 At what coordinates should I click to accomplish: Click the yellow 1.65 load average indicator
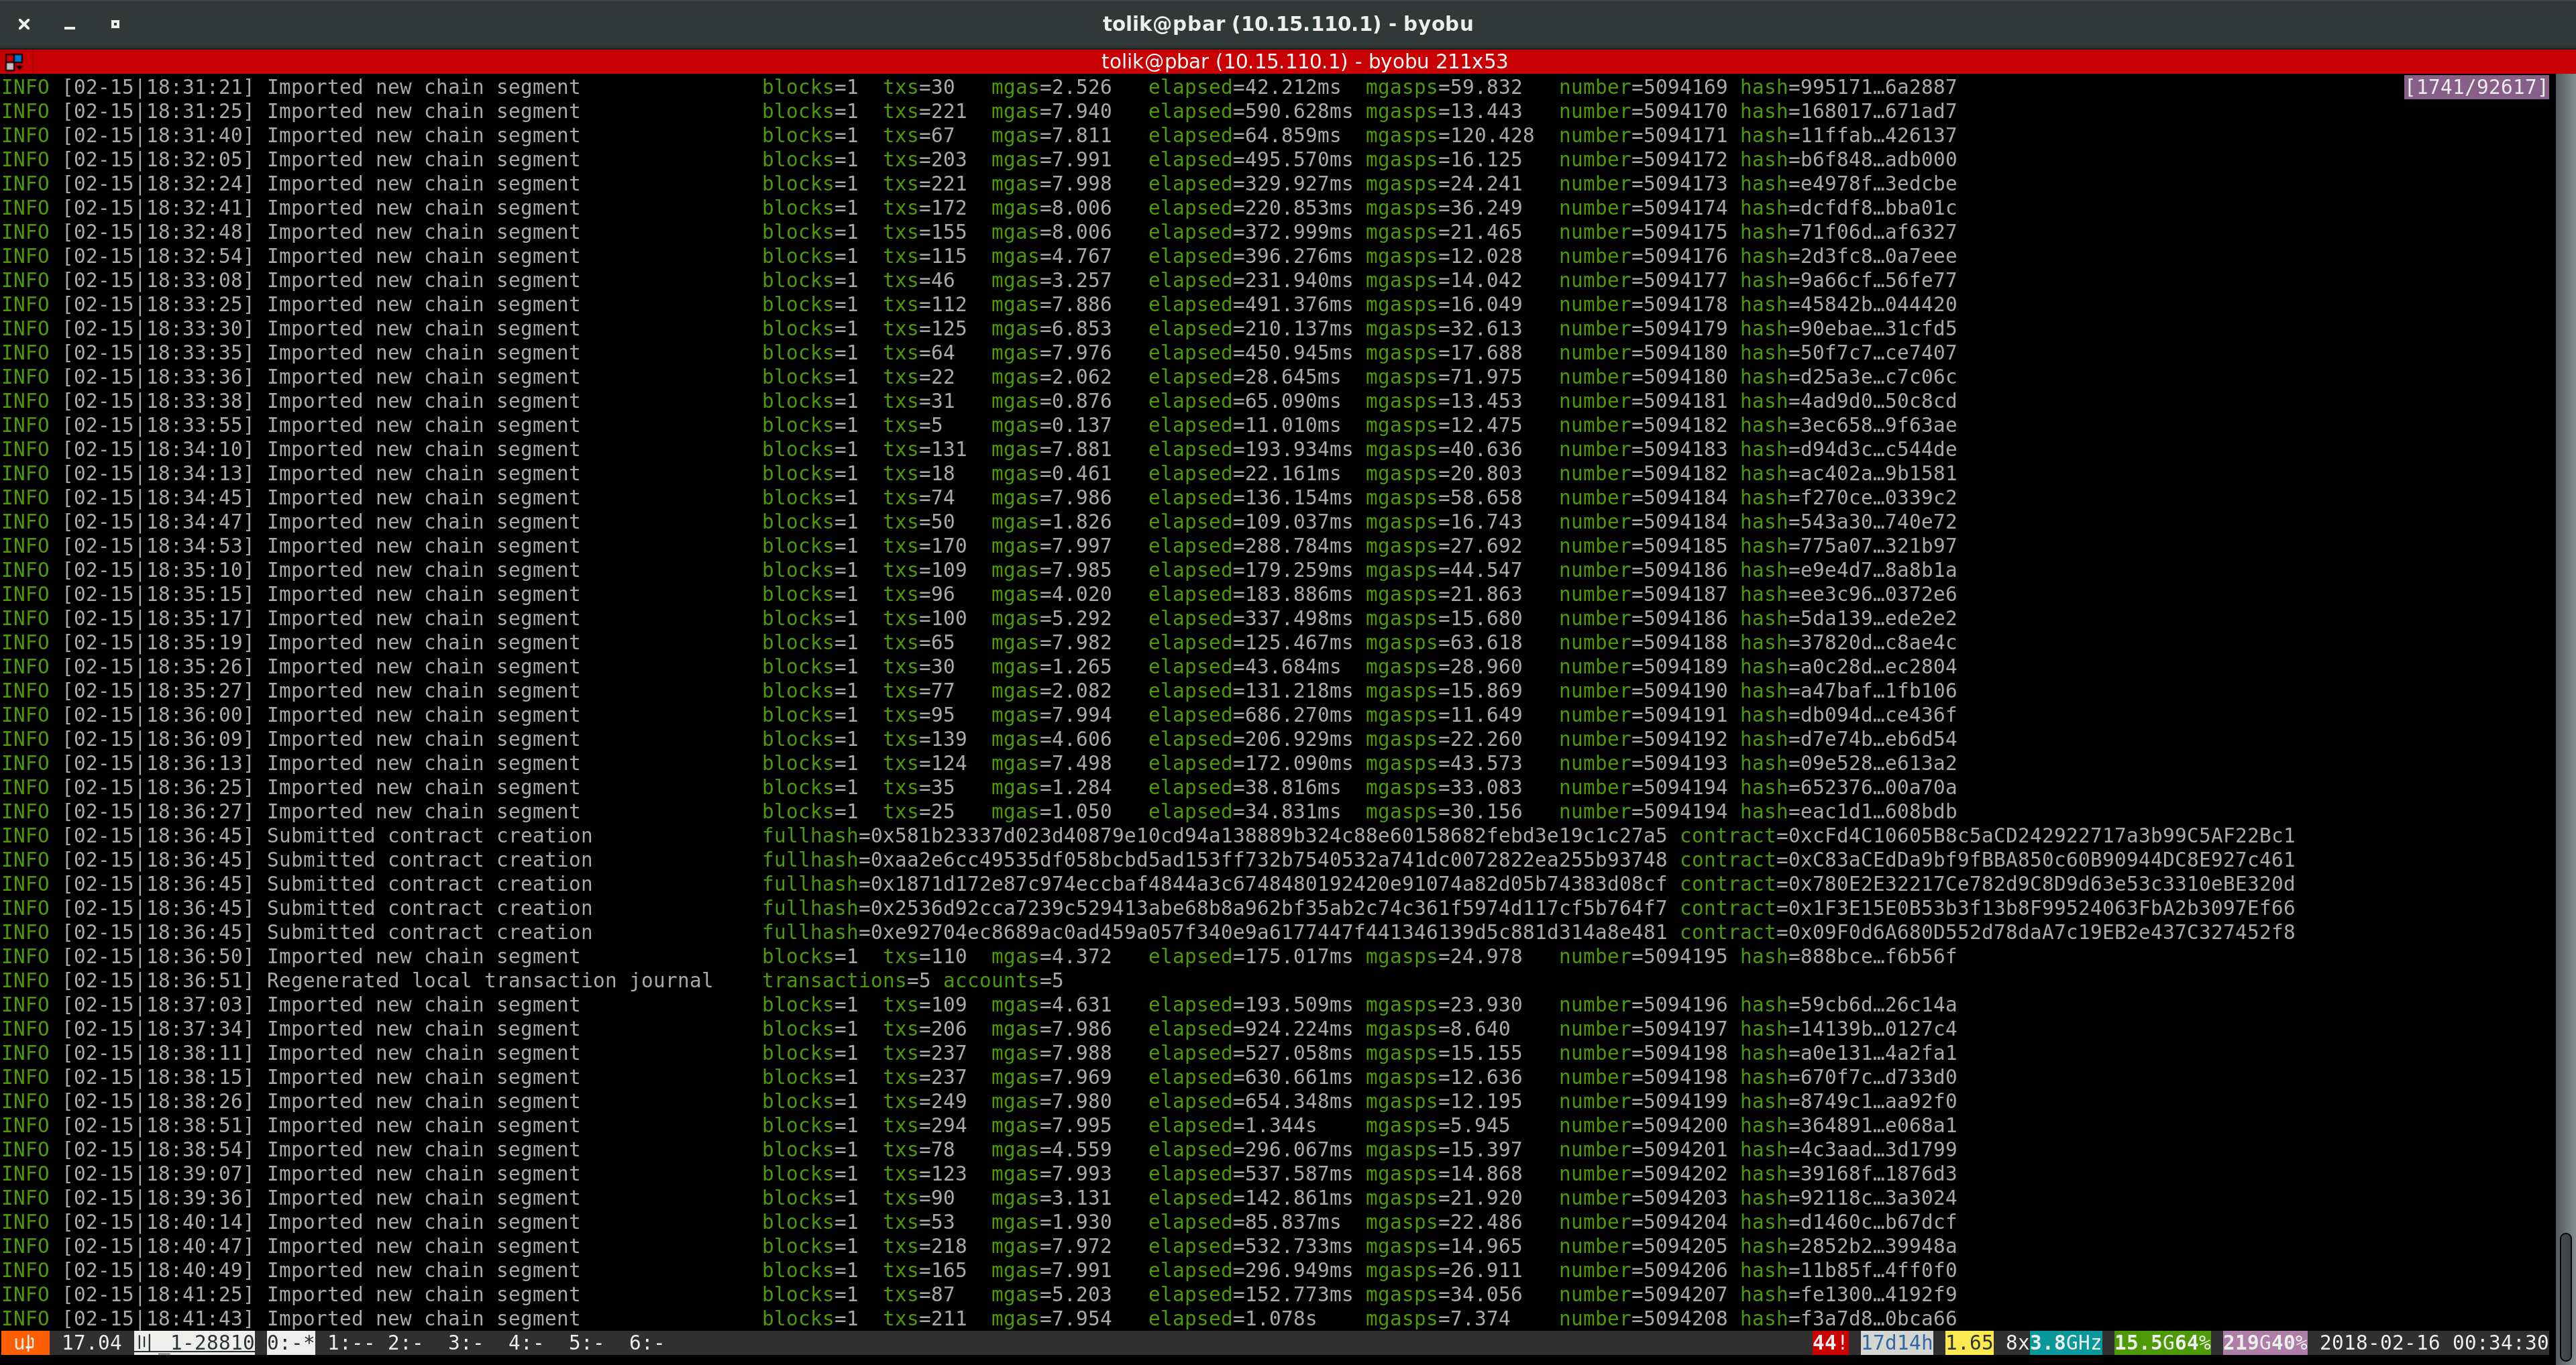[x=1969, y=1342]
